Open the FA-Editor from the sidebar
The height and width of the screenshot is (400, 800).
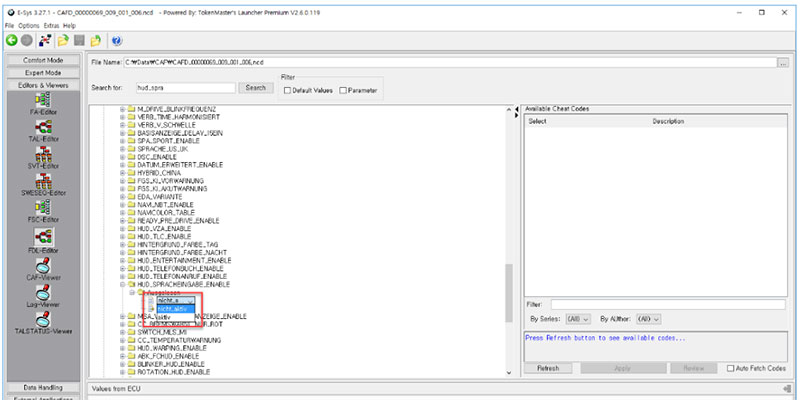(43, 104)
